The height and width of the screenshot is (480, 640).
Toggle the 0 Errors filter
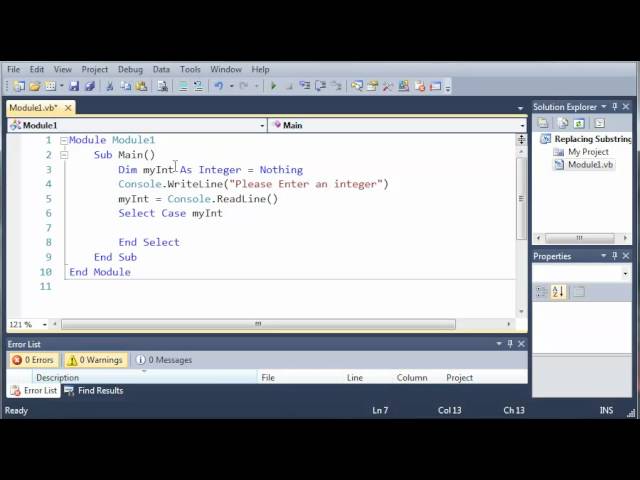(x=33, y=360)
